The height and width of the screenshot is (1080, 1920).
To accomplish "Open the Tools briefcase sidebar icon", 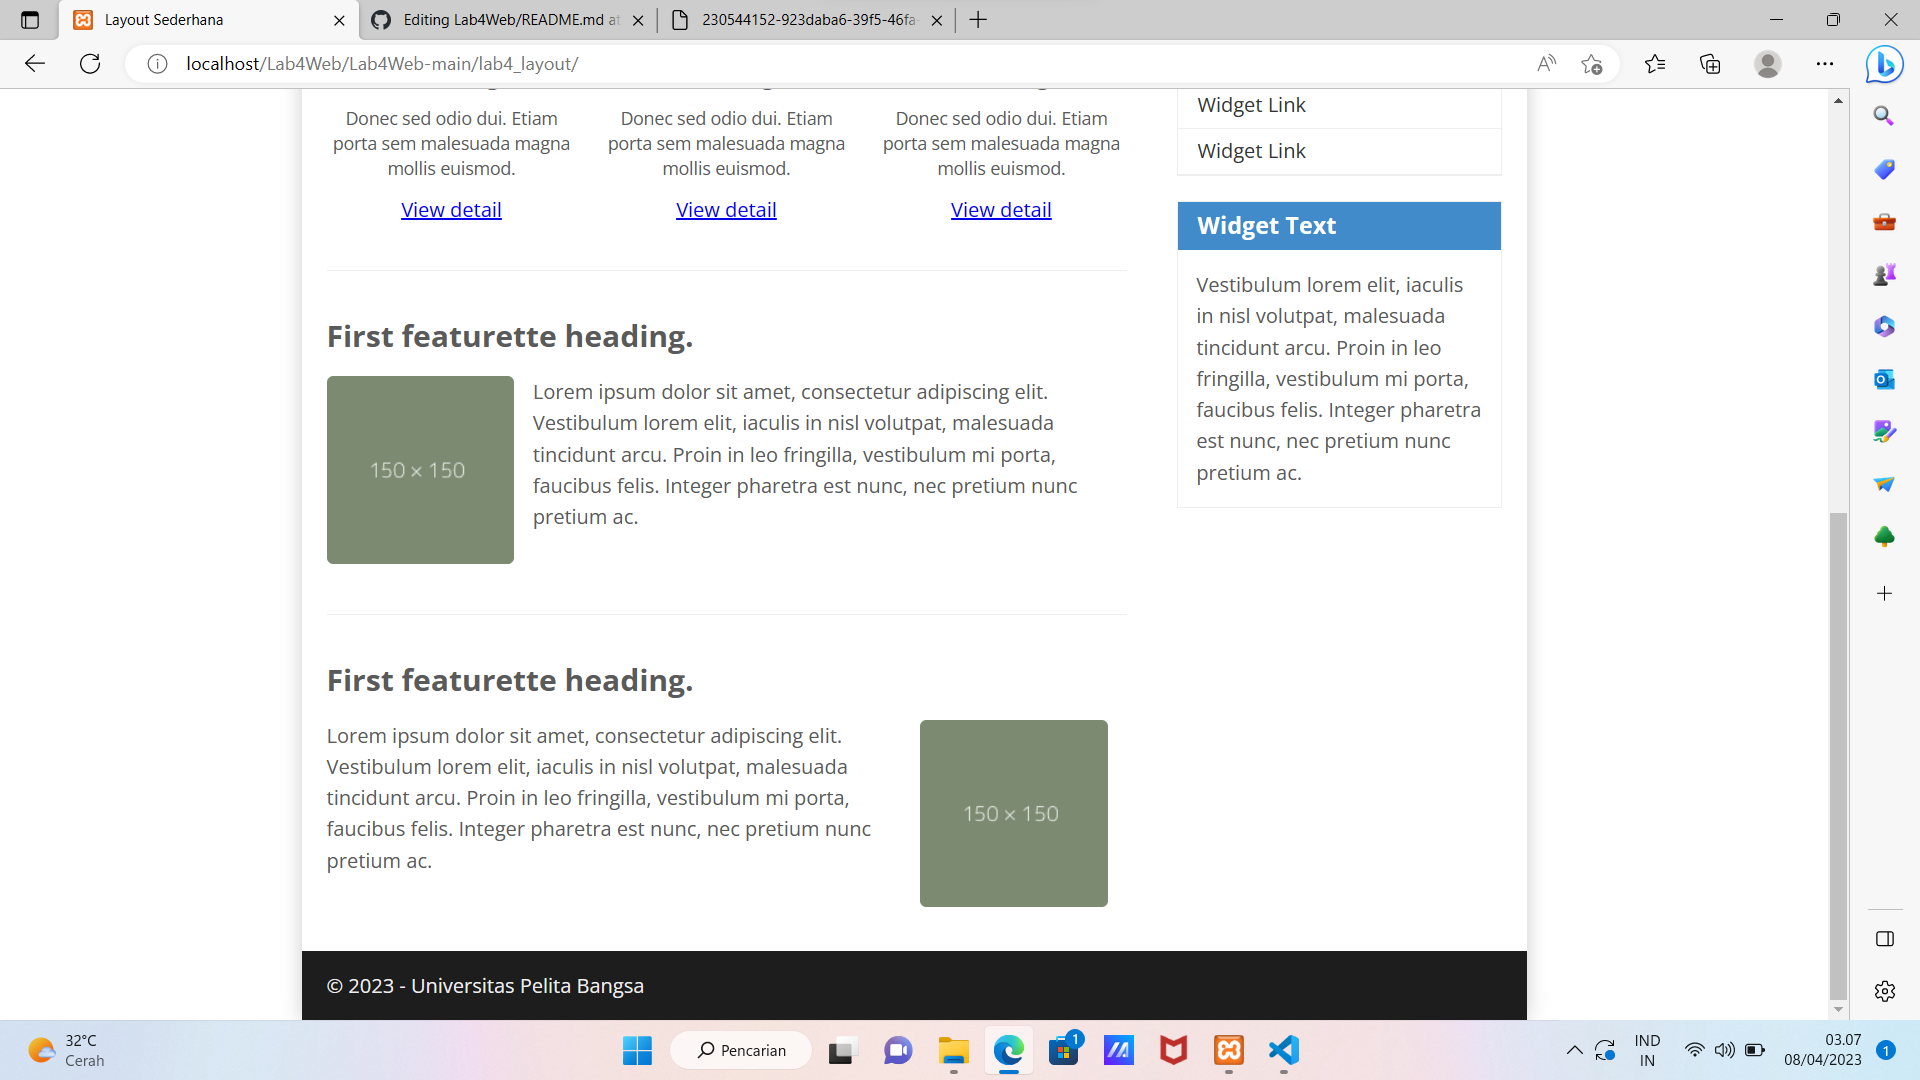I will [1884, 221].
